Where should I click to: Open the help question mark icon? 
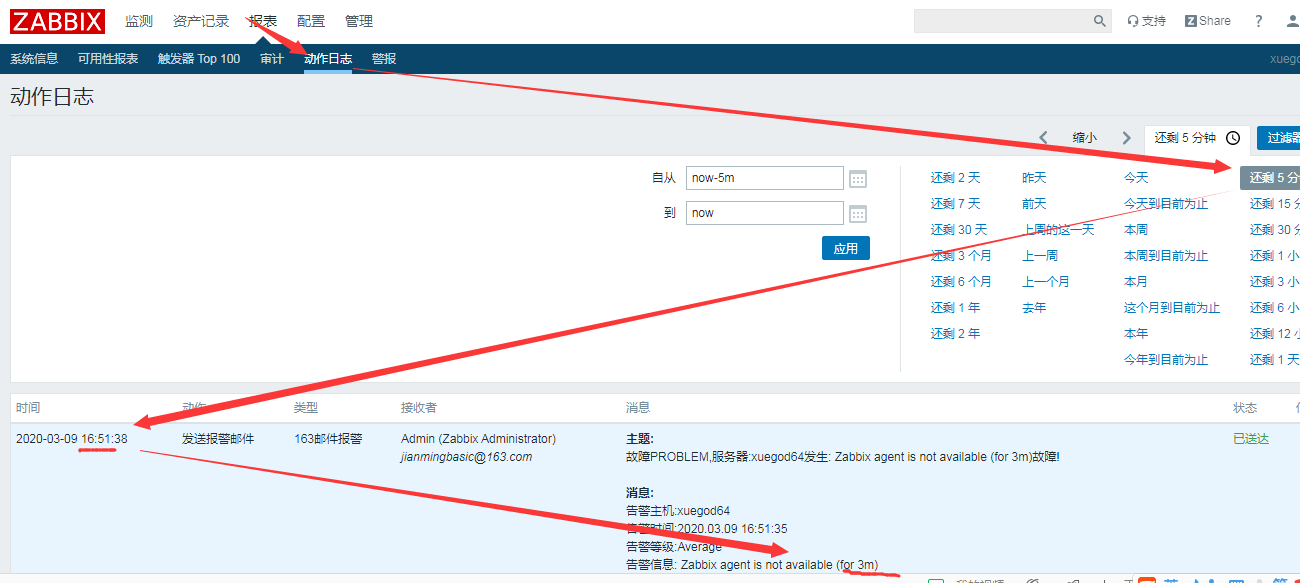click(x=1258, y=21)
